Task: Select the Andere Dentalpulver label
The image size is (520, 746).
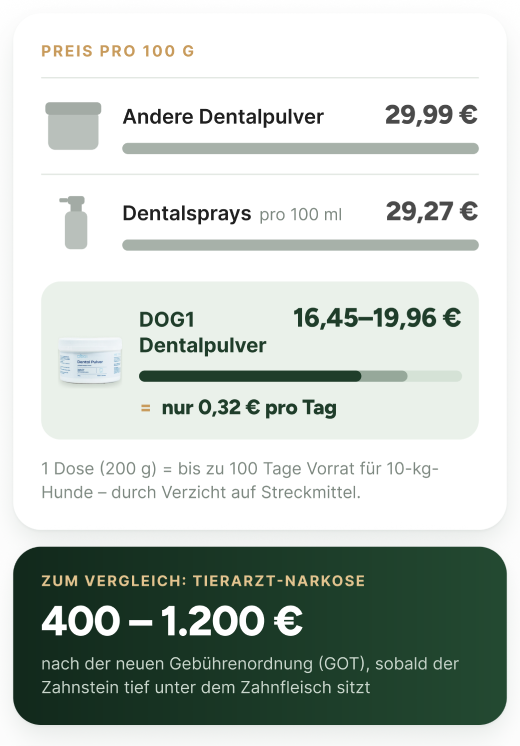Action: [223, 117]
